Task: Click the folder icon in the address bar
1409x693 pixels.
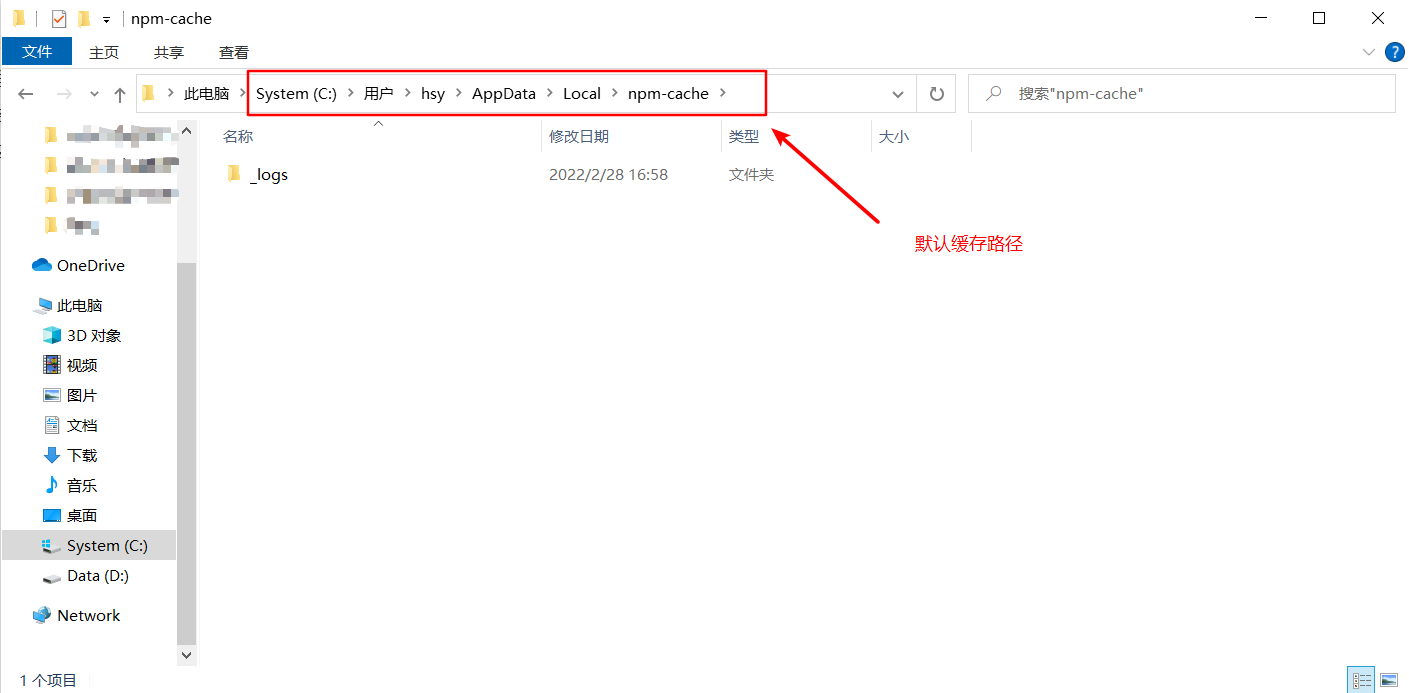Action: (x=149, y=94)
